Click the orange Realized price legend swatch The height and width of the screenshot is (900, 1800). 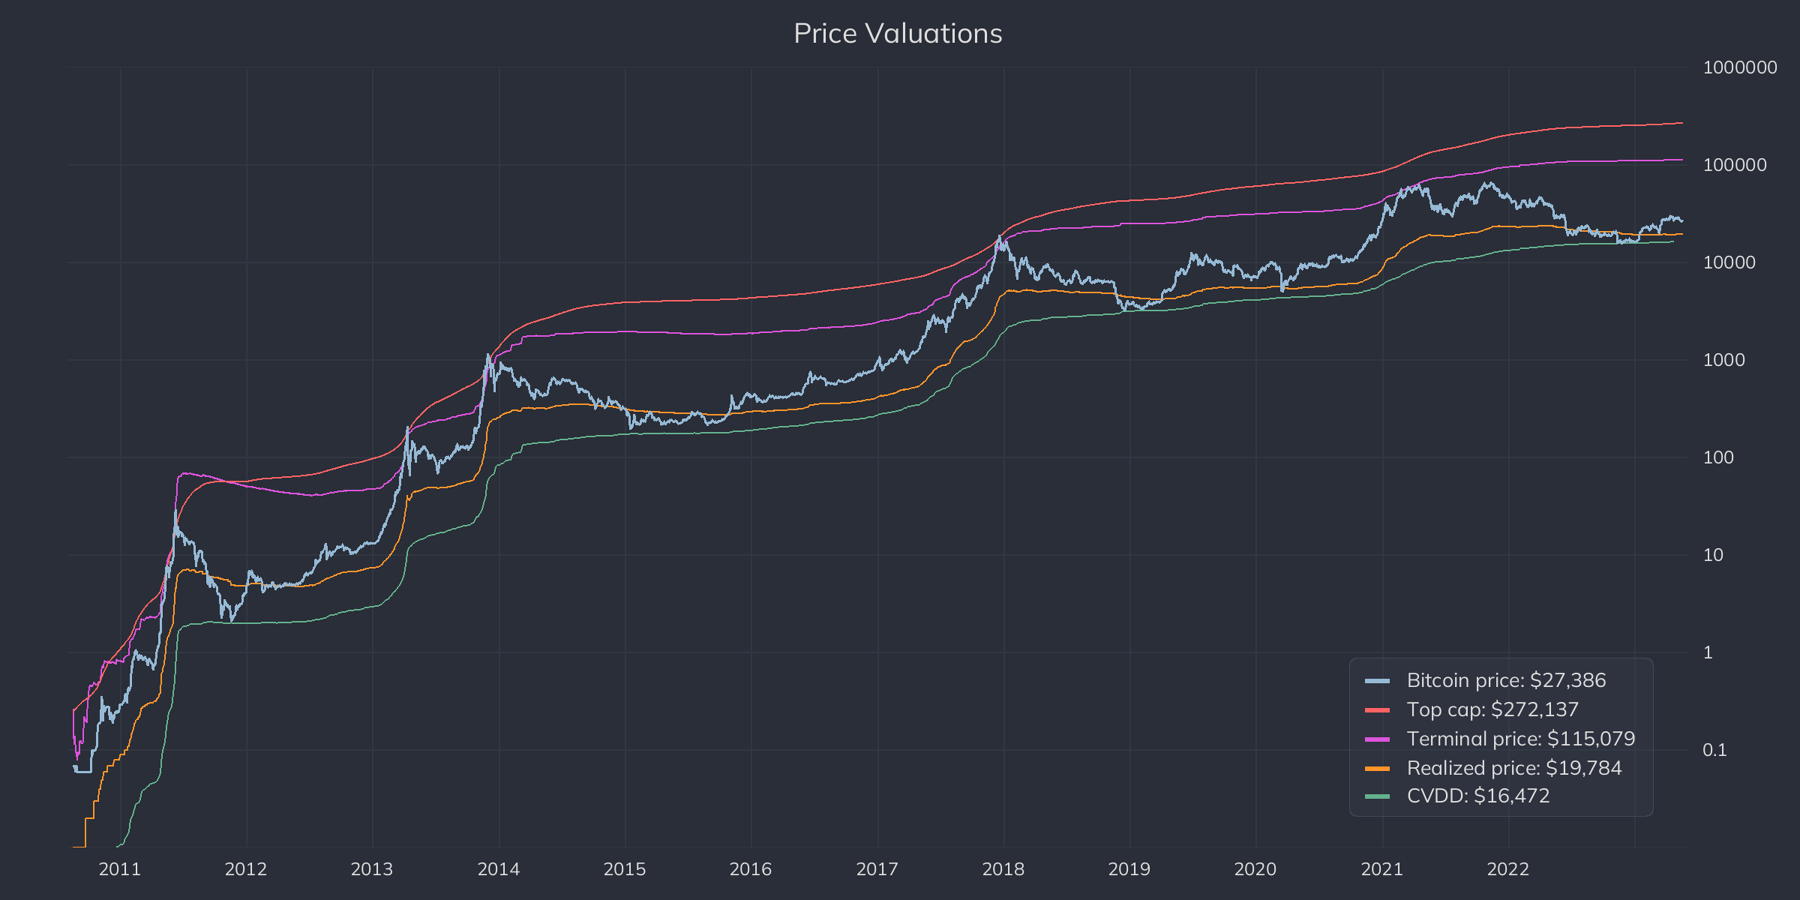[1377, 768]
